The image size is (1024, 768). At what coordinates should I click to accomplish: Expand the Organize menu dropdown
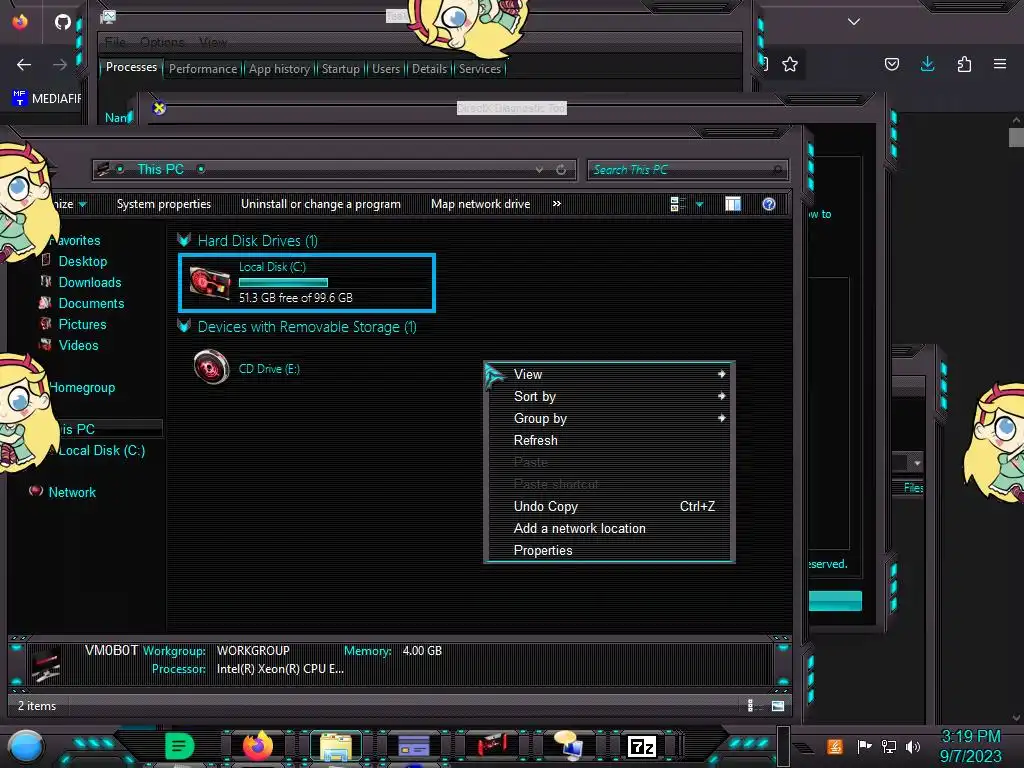(82, 204)
